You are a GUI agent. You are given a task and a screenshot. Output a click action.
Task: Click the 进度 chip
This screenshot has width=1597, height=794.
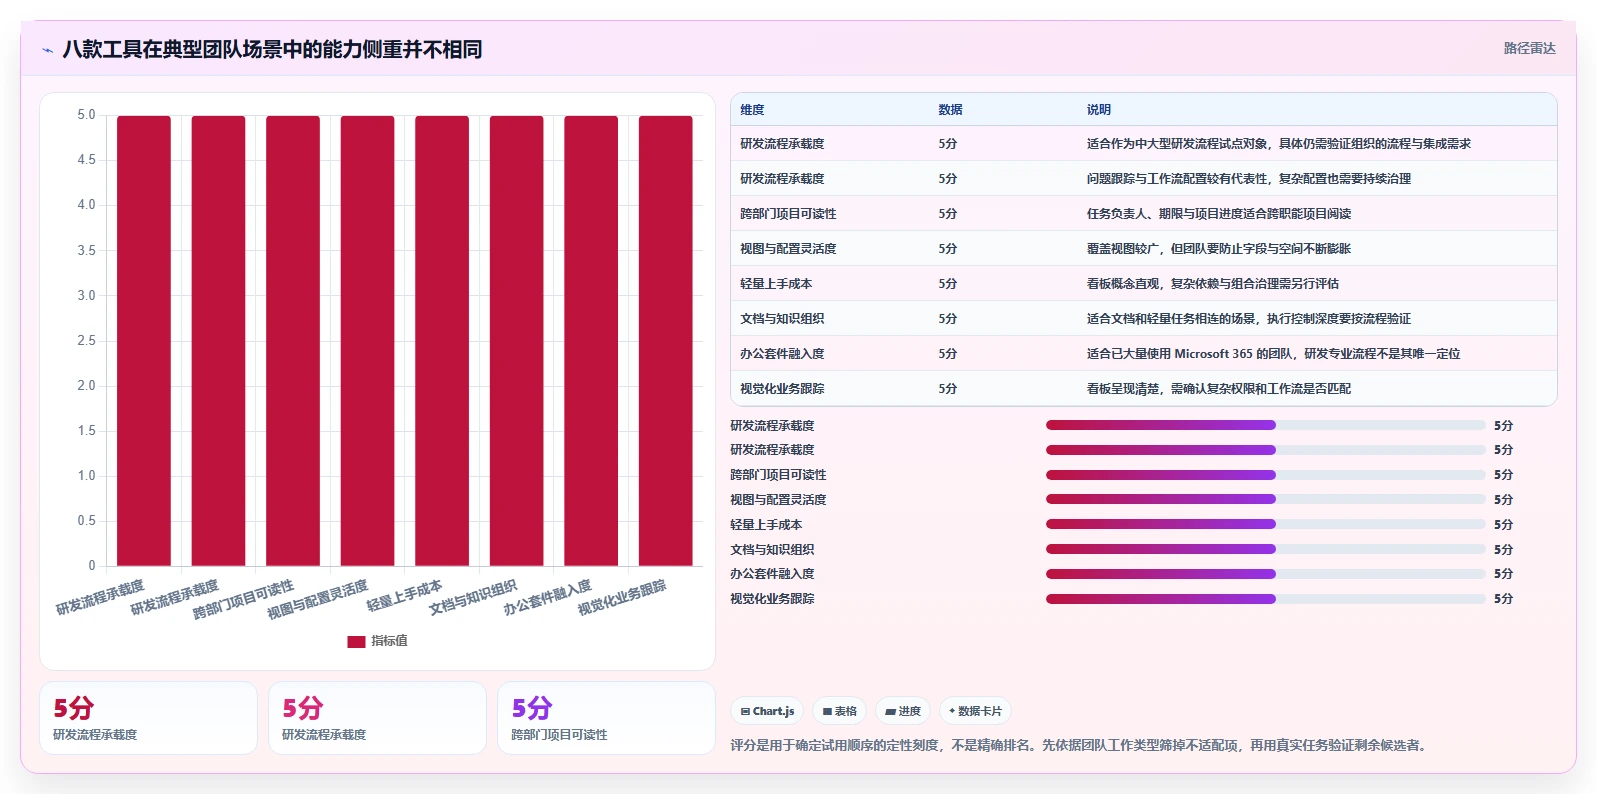[x=903, y=711]
